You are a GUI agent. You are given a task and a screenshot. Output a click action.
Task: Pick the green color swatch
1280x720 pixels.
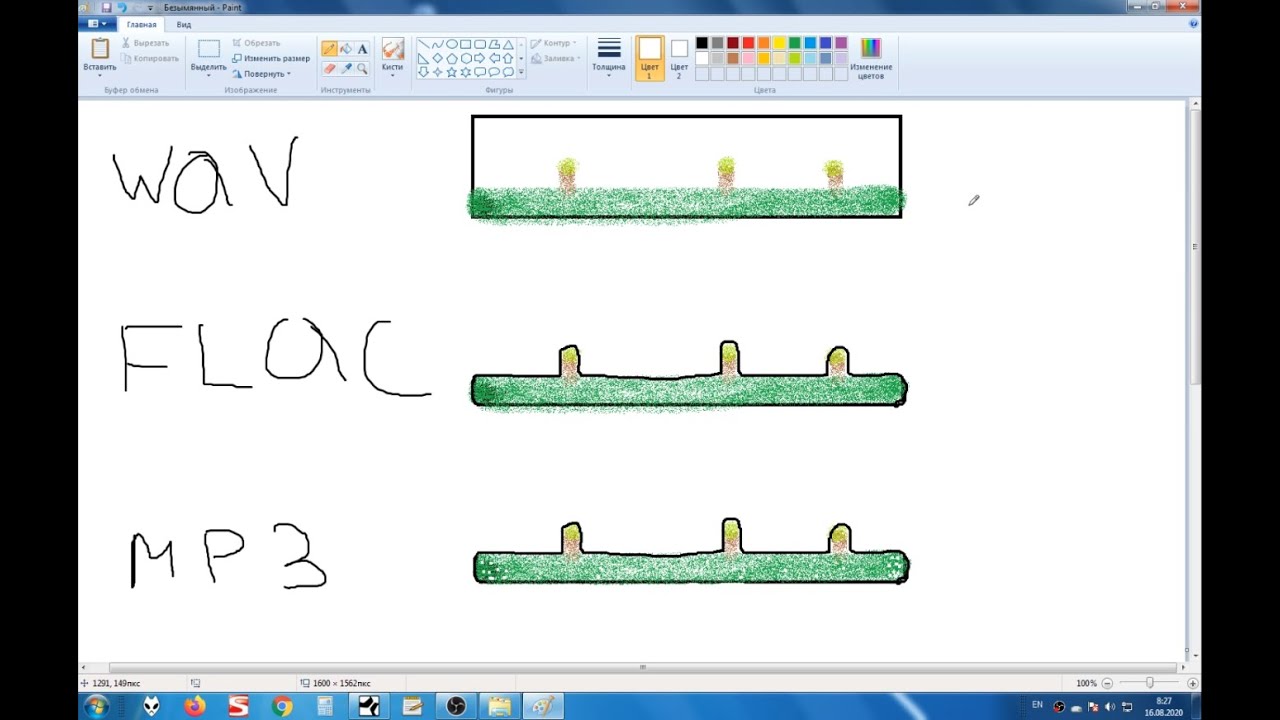(794, 43)
